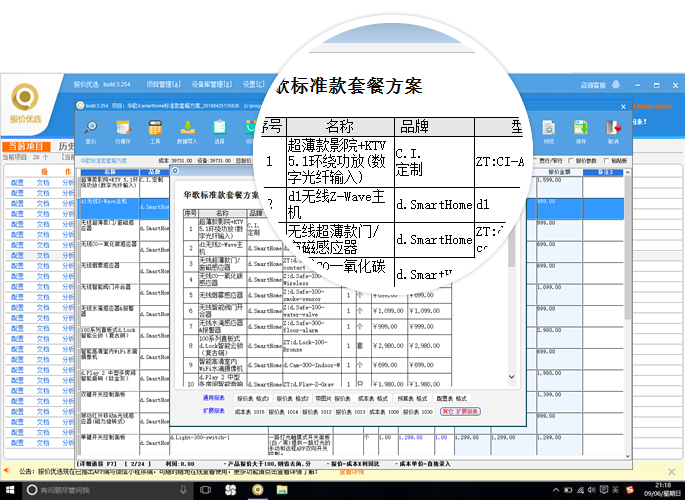Close the quotation editor window

point(623,107)
